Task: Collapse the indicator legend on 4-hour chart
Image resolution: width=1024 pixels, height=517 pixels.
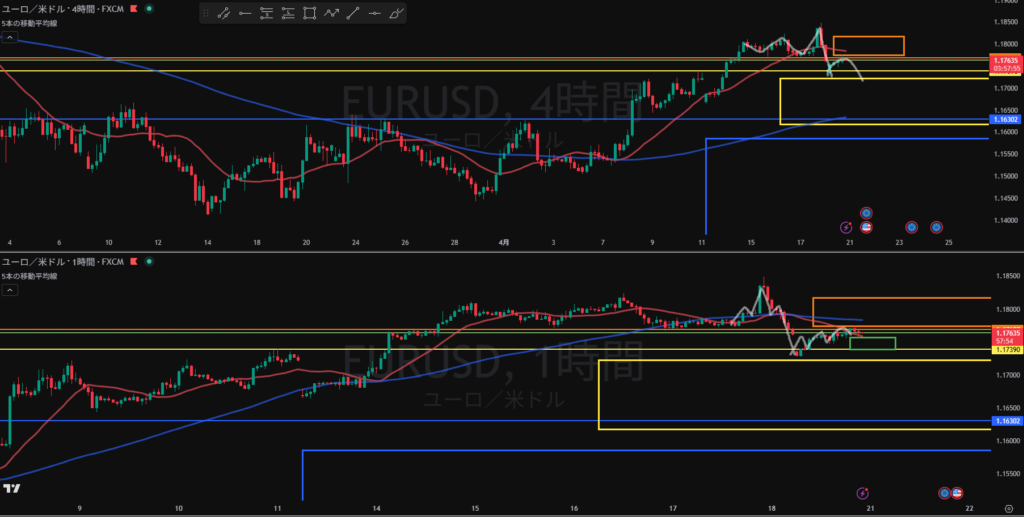Action: pyautogui.click(x=9, y=37)
